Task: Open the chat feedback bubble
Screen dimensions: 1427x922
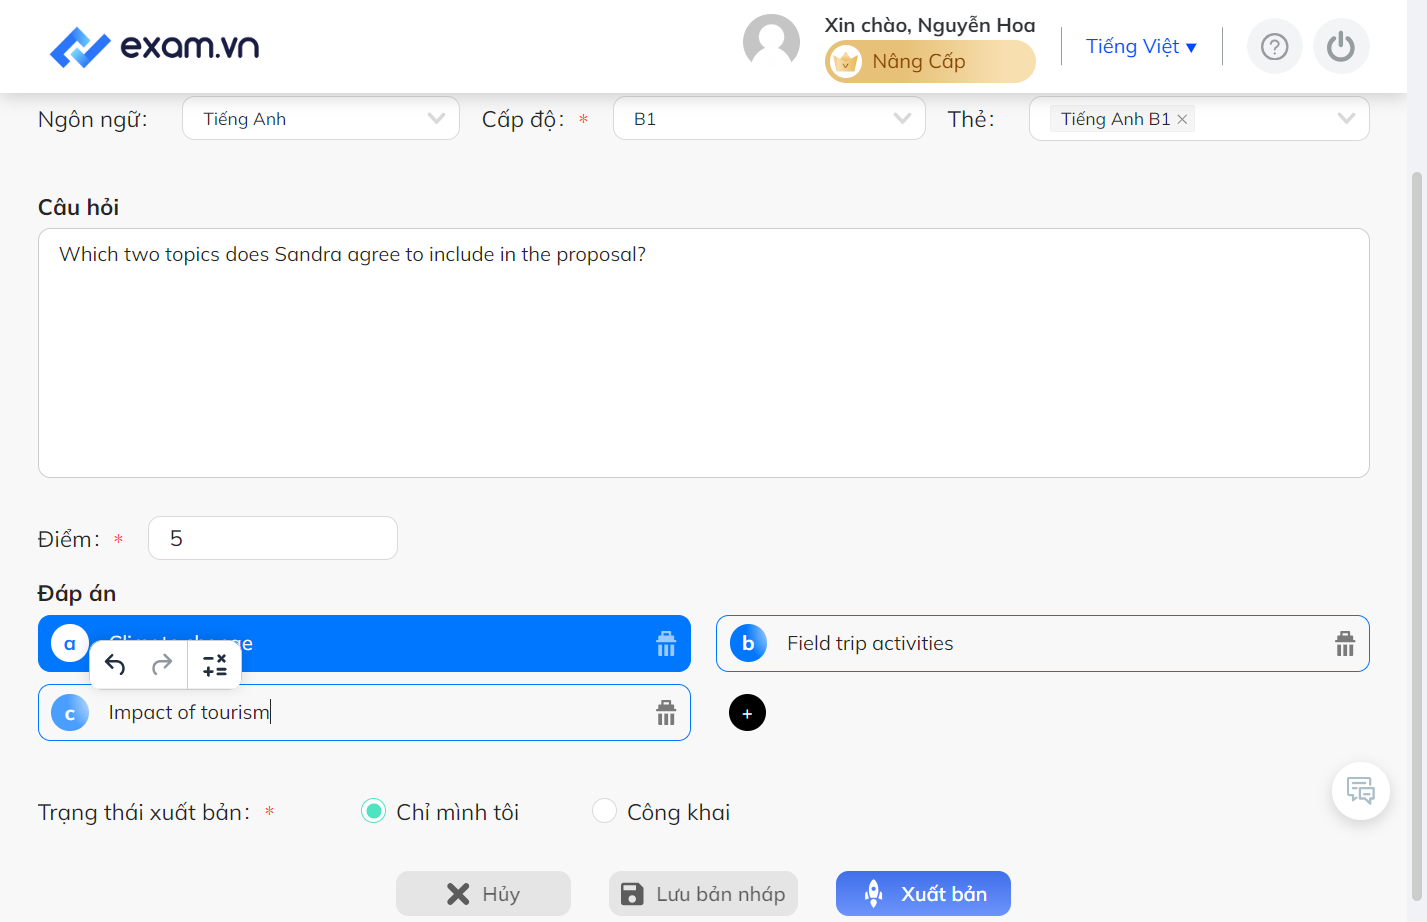Action: click(1360, 791)
